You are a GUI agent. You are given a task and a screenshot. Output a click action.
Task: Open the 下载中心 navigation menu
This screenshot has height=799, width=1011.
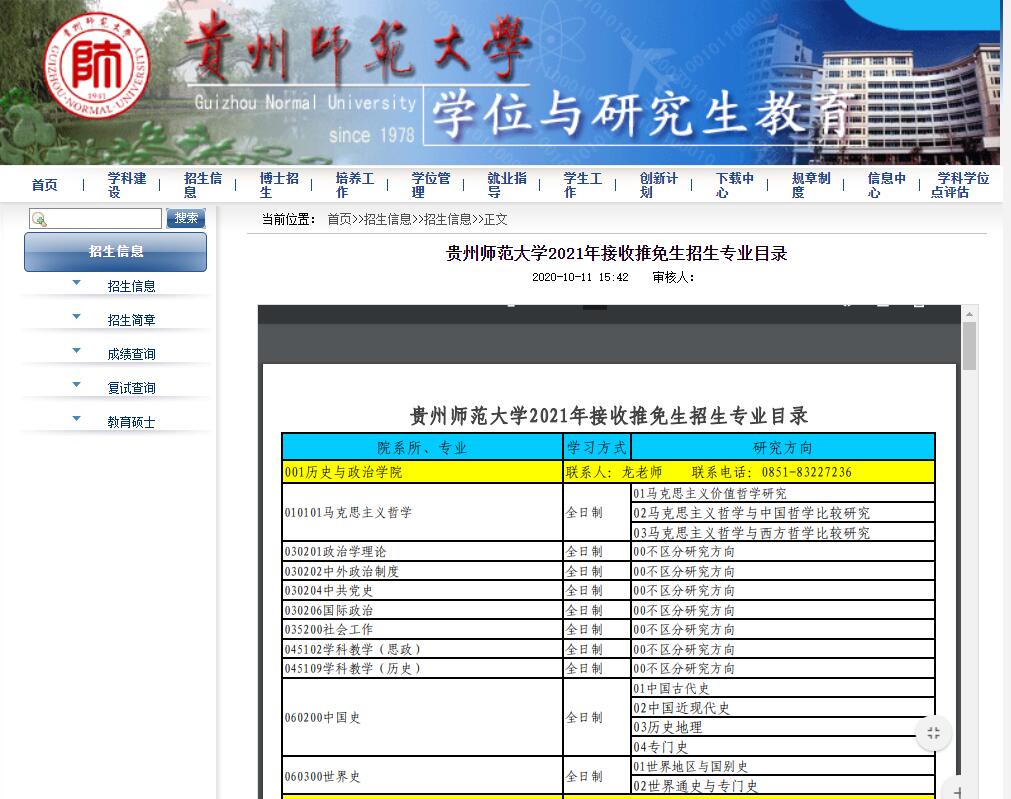735,185
